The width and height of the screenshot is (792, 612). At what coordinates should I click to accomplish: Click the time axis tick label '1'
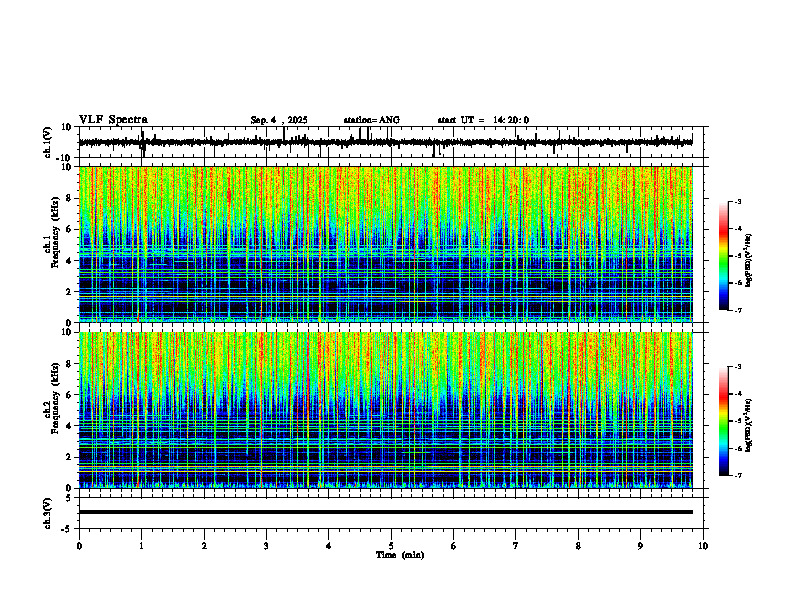coord(141,546)
